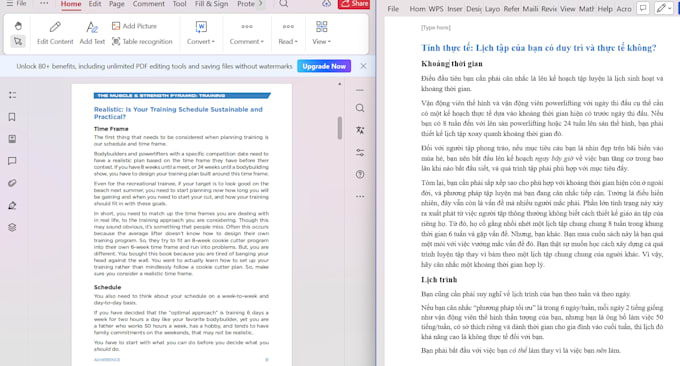
Task: Open the comments panel in left sidebar
Action: pyautogui.click(x=12, y=161)
